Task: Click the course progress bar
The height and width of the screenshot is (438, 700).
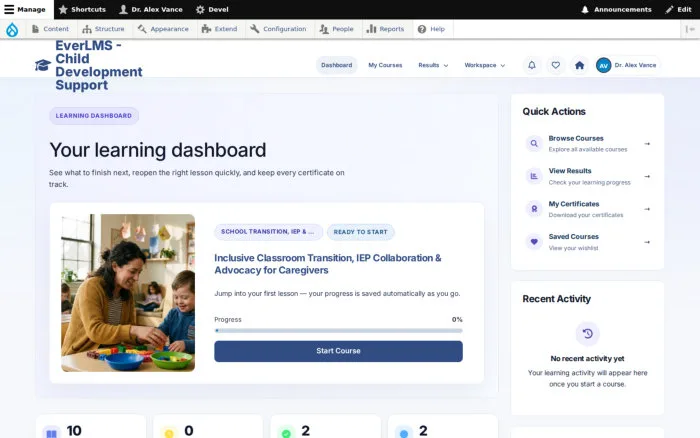Action: [338, 331]
